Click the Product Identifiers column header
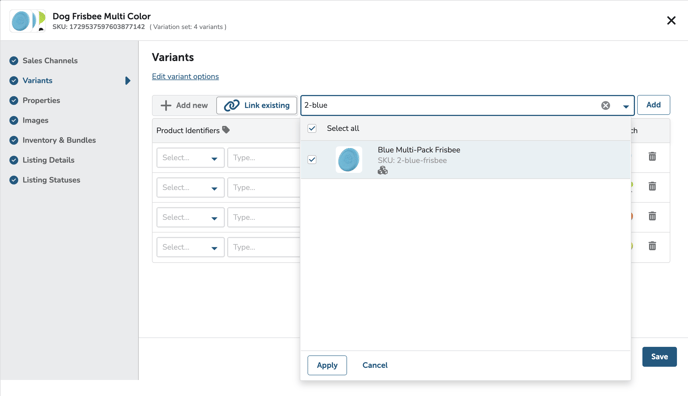 tap(188, 130)
